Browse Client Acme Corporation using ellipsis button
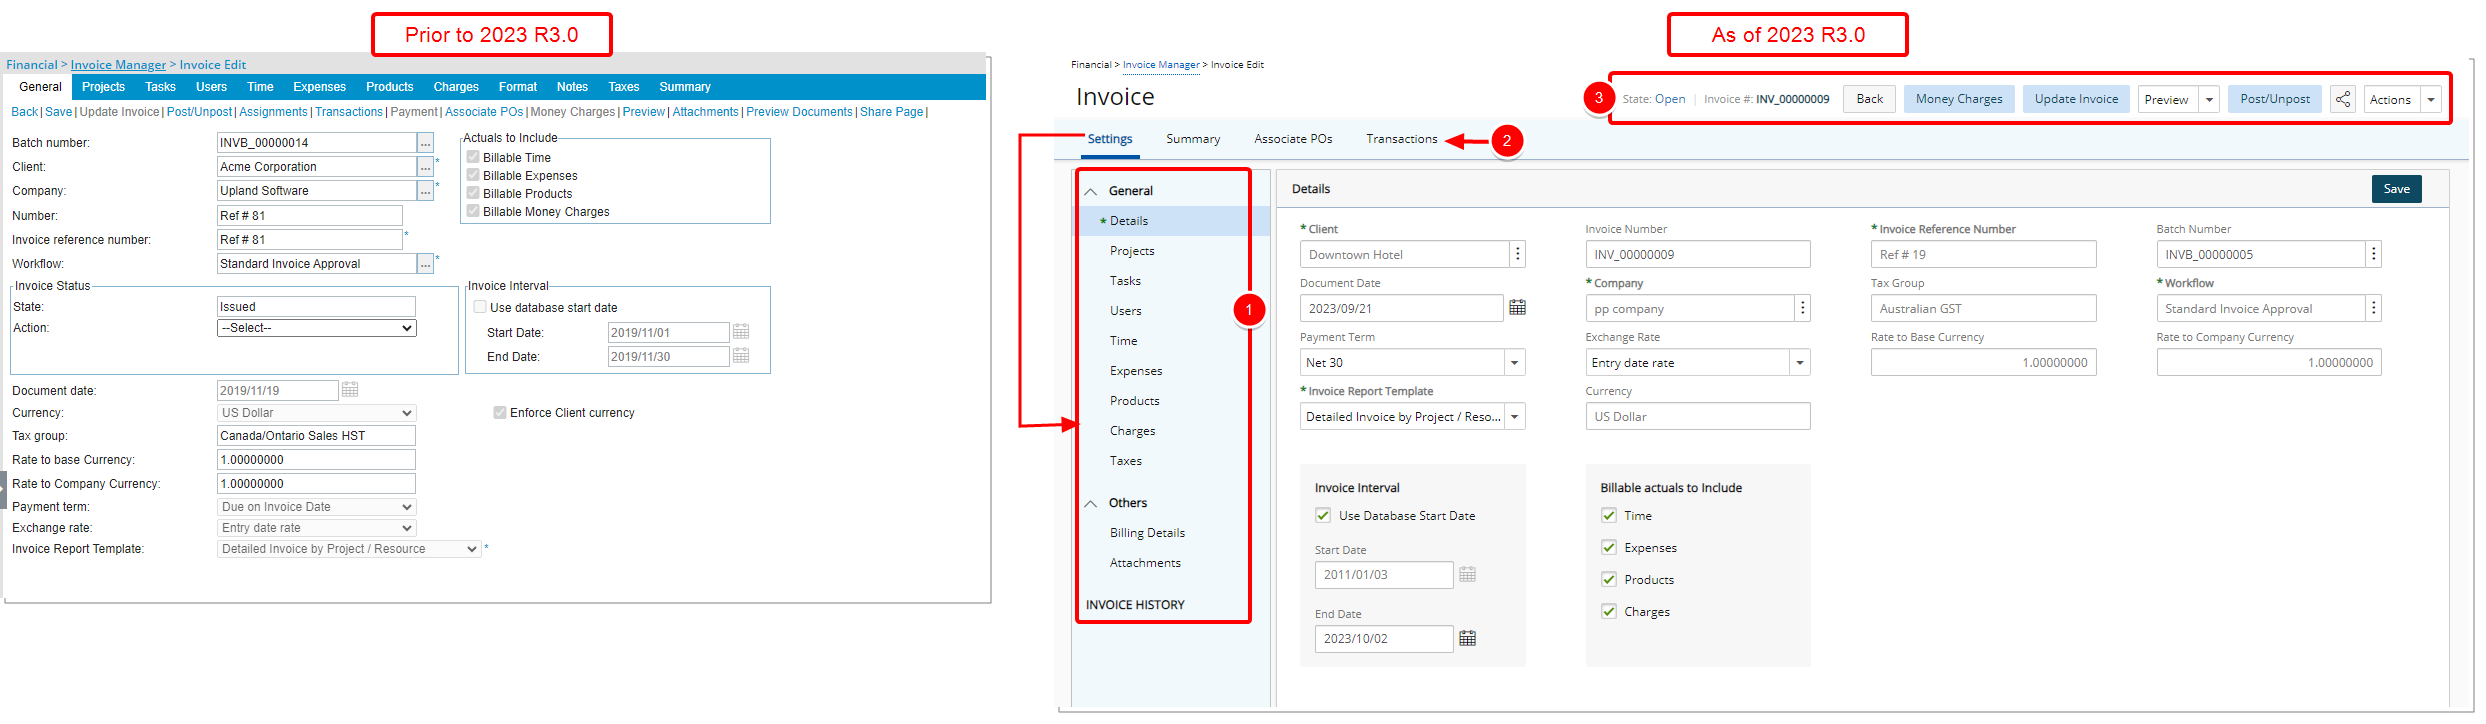 pos(426,167)
